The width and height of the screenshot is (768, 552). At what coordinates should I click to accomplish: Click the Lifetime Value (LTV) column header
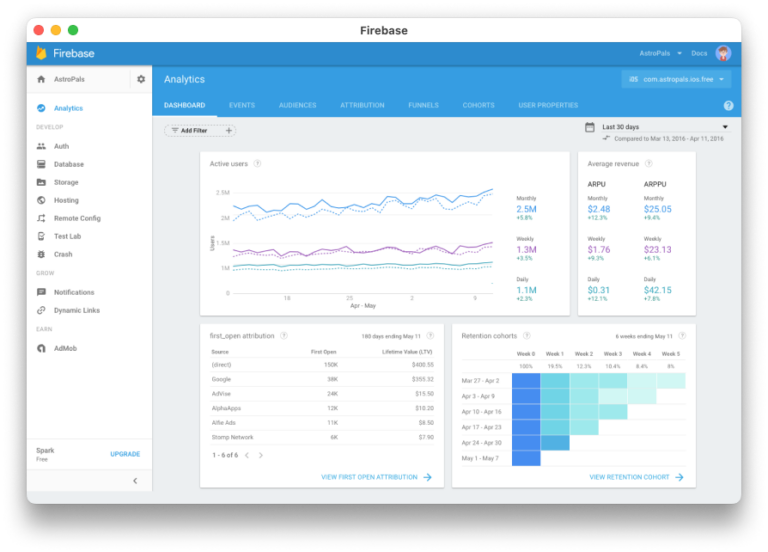(407, 352)
